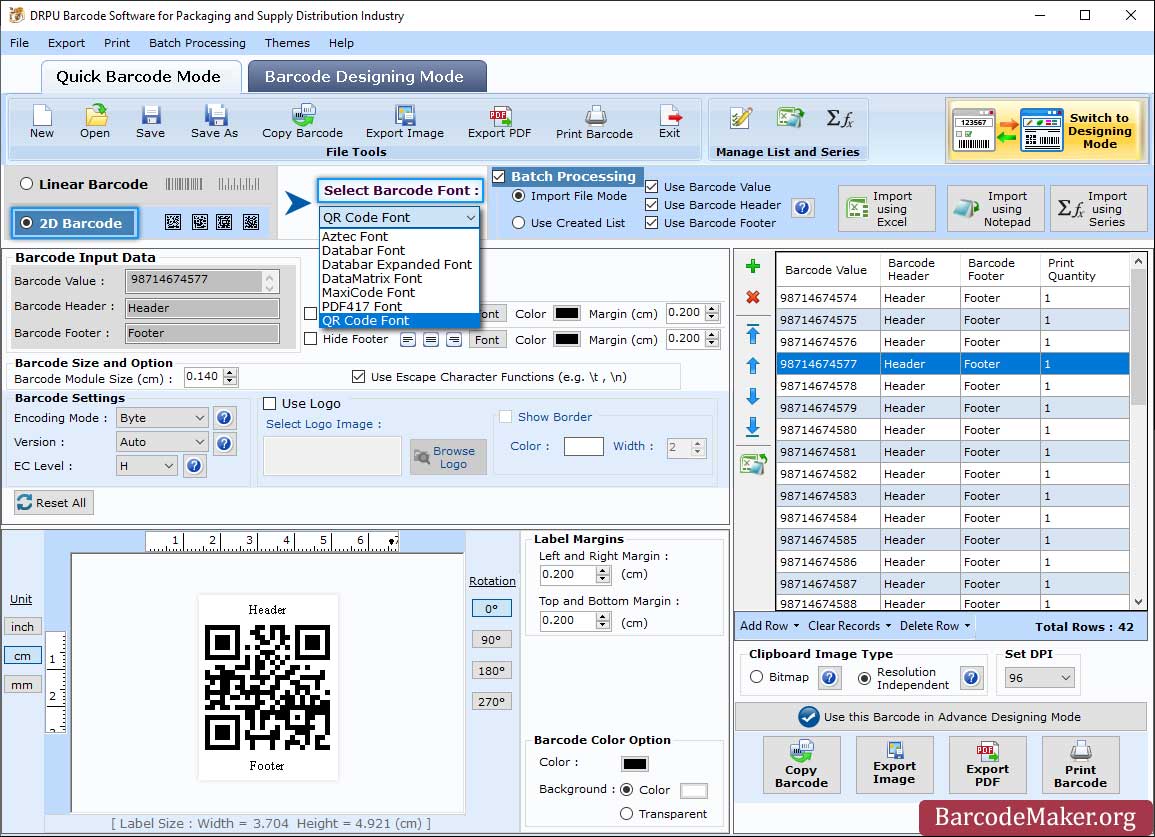Click Copy Barcode in the File Tools toolbar

[x=302, y=122]
